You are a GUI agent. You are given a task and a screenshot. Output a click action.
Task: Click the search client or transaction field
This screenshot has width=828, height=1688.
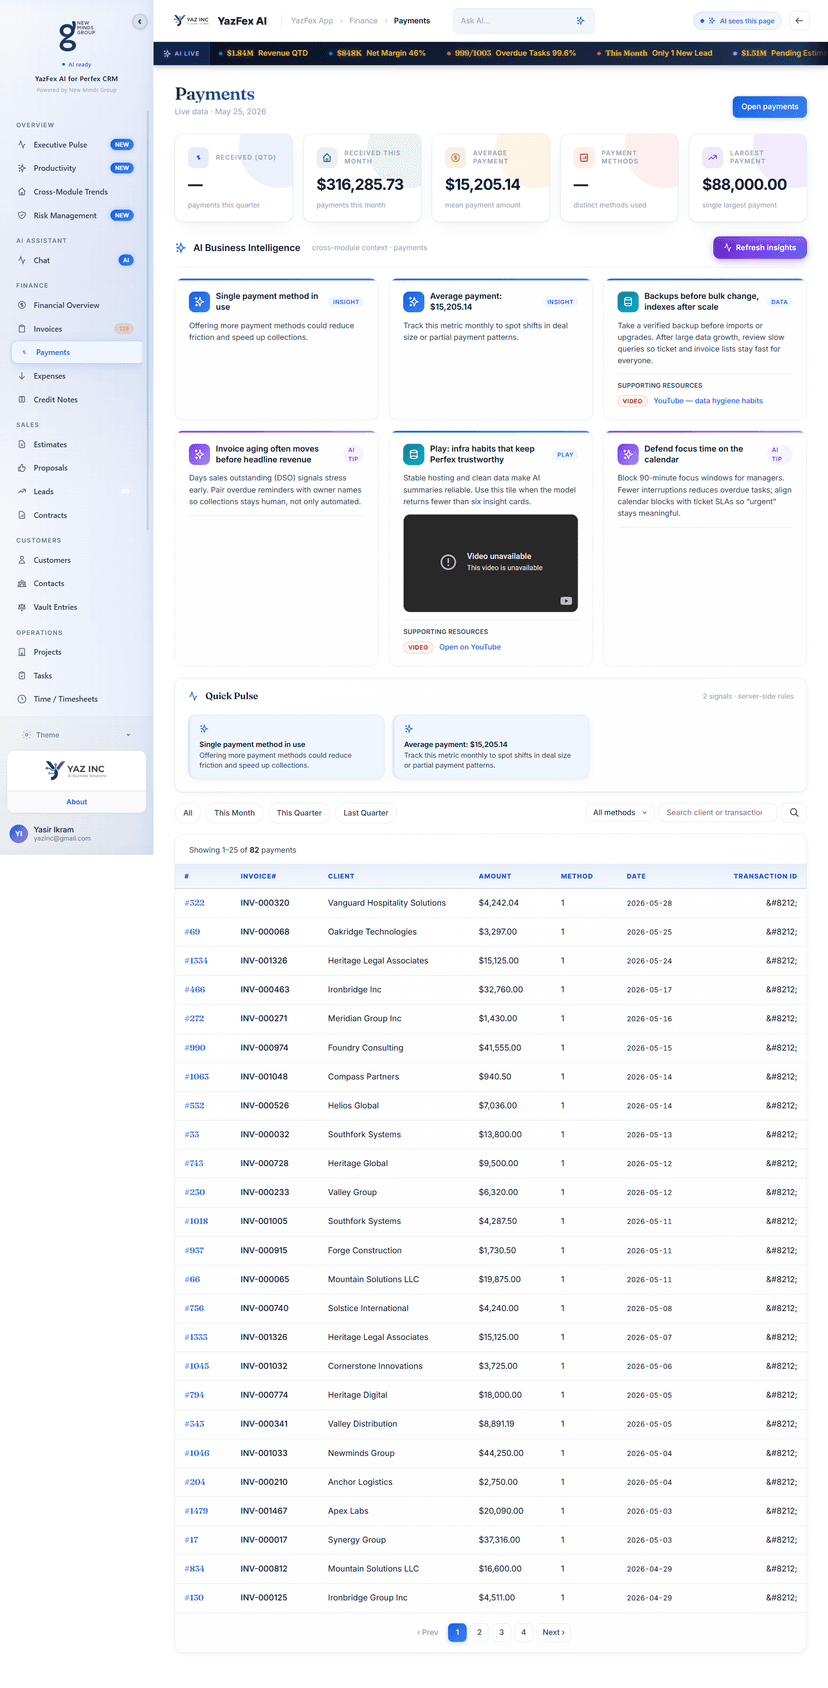click(716, 813)
